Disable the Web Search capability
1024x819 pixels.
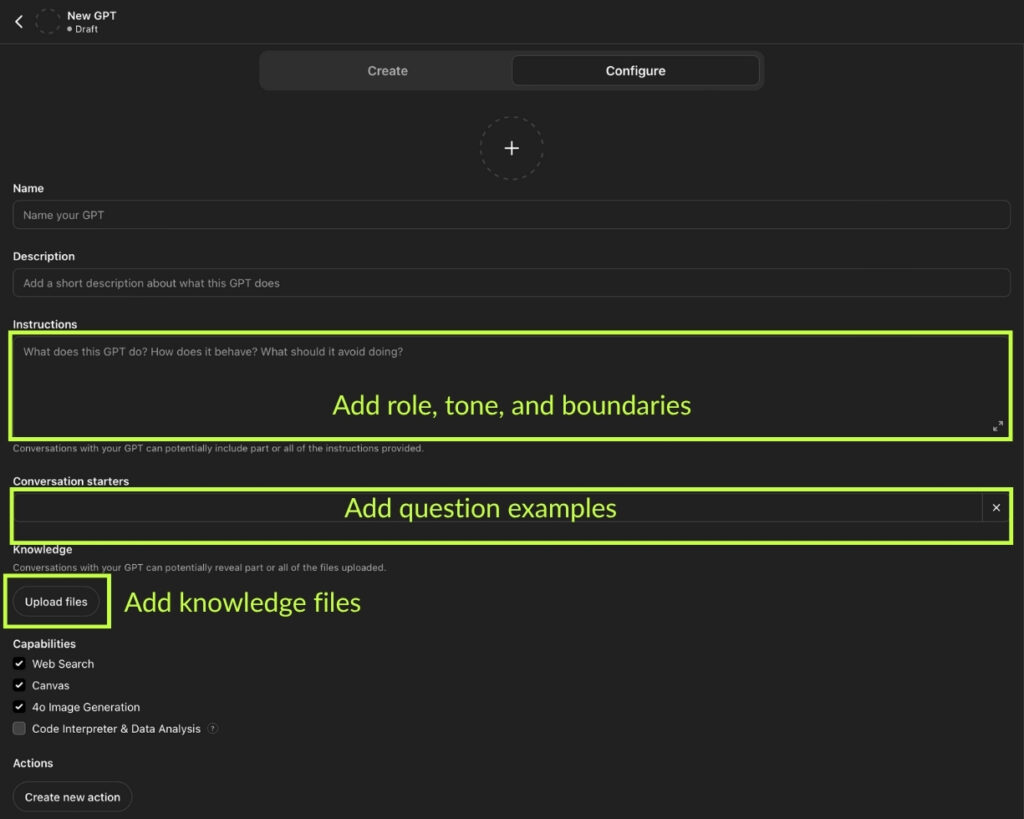(19, 664)
